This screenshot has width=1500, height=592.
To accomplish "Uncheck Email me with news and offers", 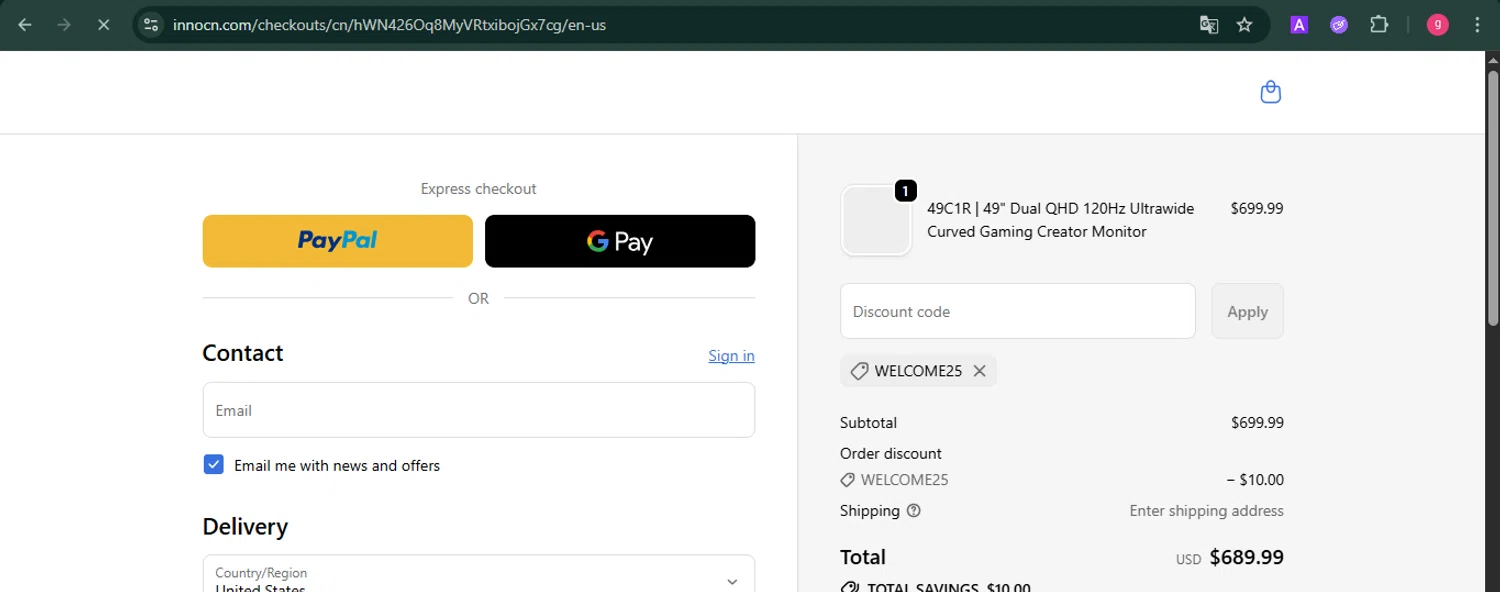I will (x=213, y=464).
